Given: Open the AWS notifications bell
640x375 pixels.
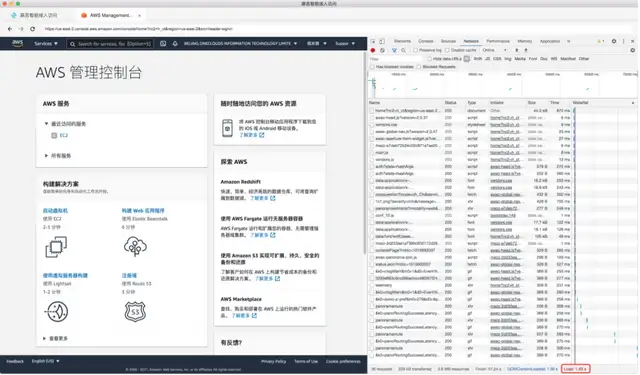Looking at the screenshot, I should coord(176,43).
